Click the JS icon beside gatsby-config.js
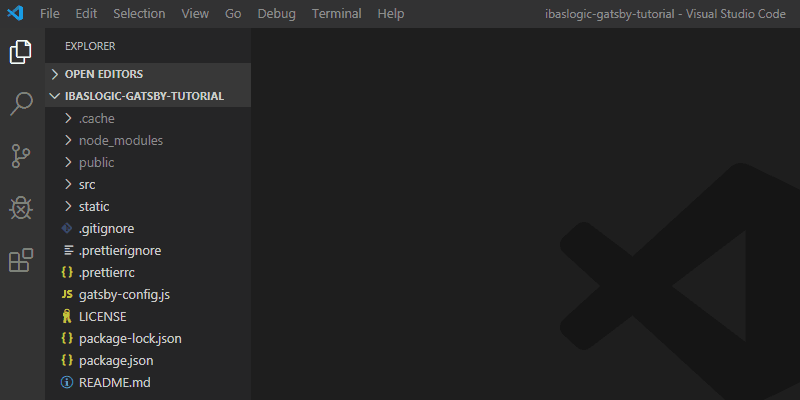The width and height of the screenshot is (800, 400). (67, 295)
